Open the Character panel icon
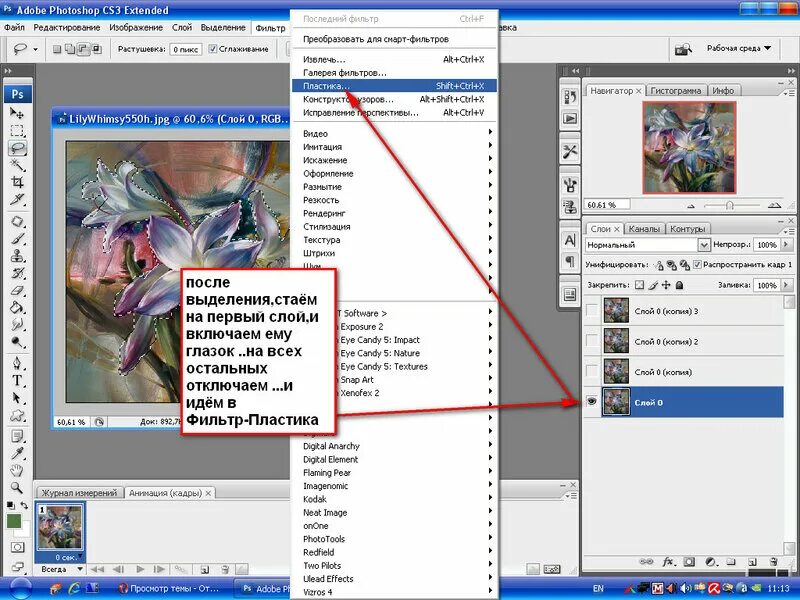800x600 pixels. (x=570, y=240)
